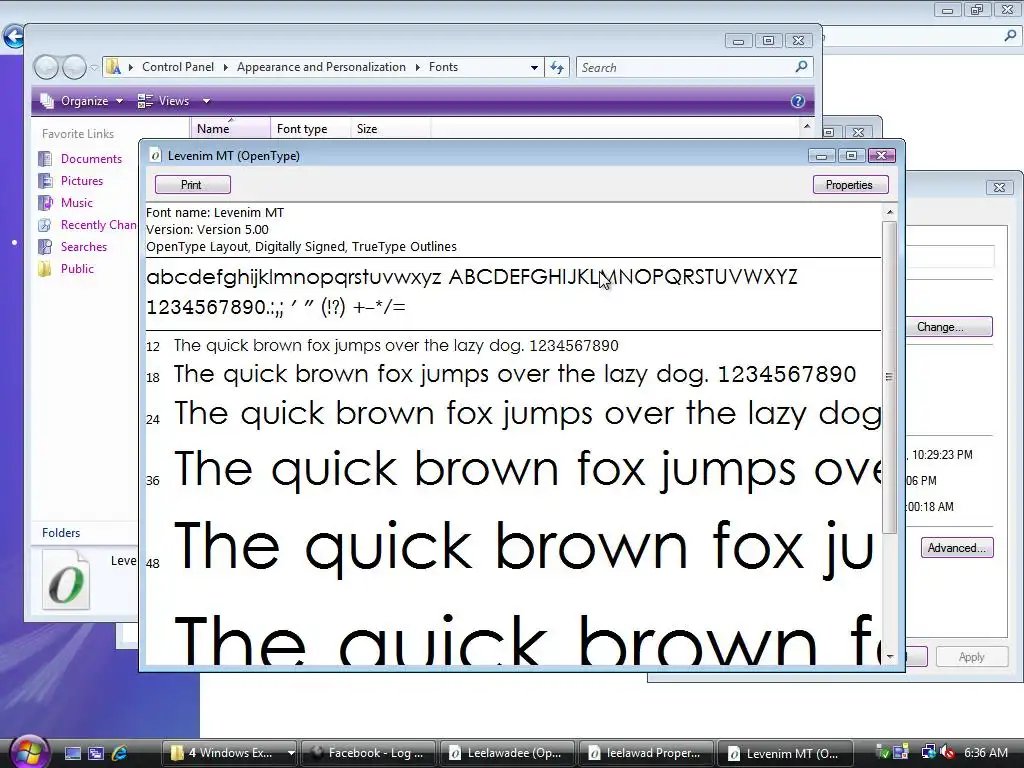Expand the address bar history dropdown
The image size is (1024, 768).
[534, 67]
